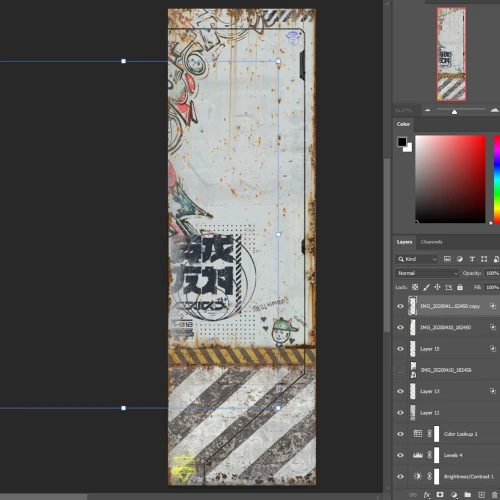Screen dimensions: 500x500
Task: Click the shape layer filter icon
Action: (x=484, y=259)
